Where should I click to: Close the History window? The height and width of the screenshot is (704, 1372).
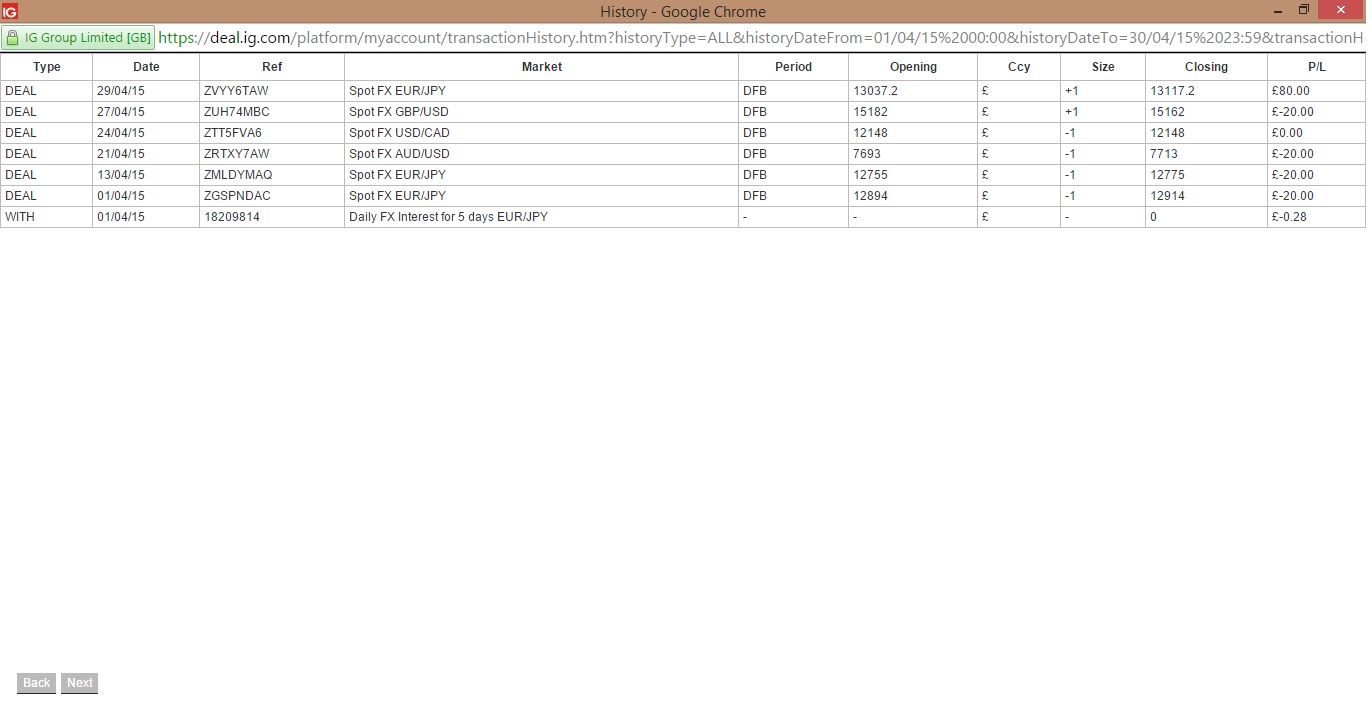point(1342,10)
